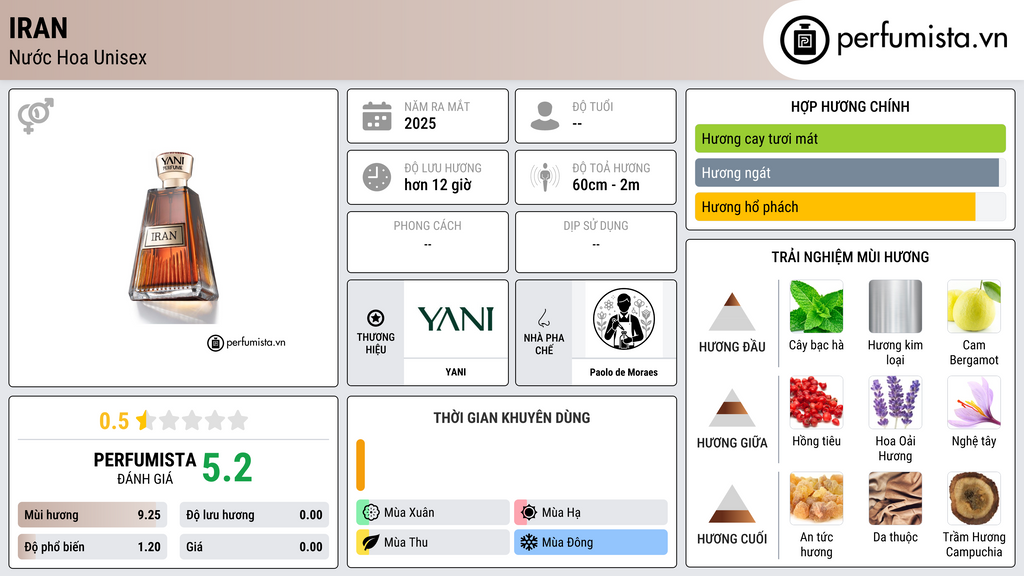
Task: Click the Hợp hương chính heading
Action: (850, 106)
